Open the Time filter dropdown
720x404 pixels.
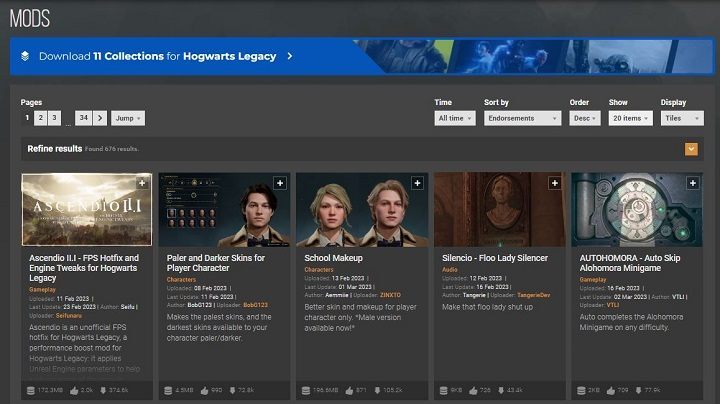click(x=455, y=118)
